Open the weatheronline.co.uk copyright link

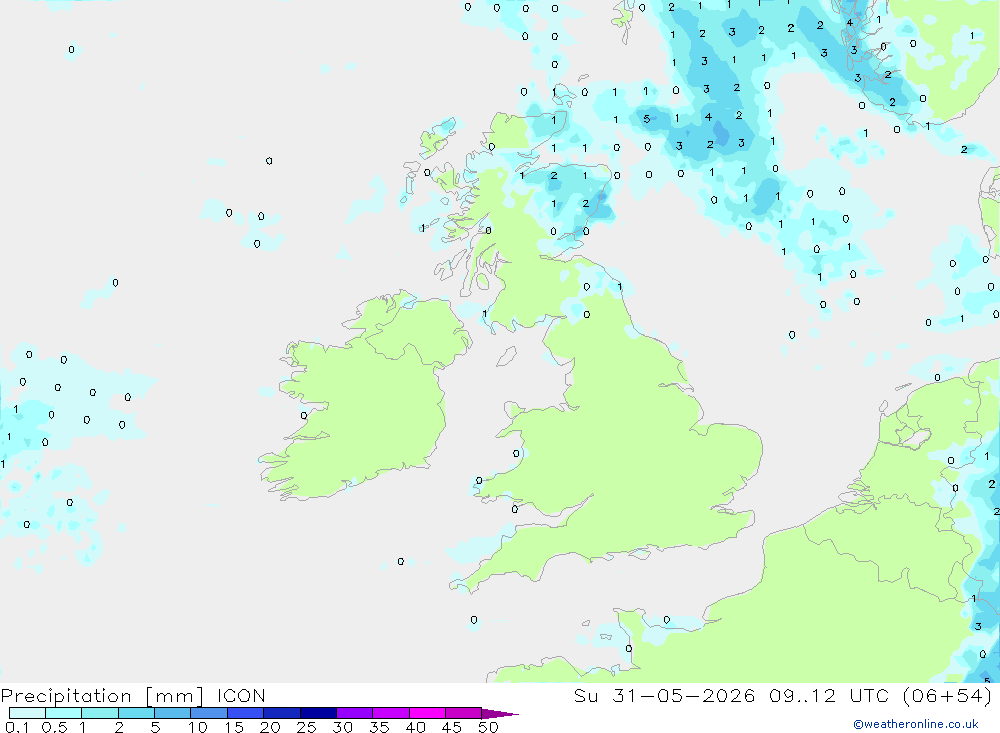pyautogui.click(x=916, y=724)
